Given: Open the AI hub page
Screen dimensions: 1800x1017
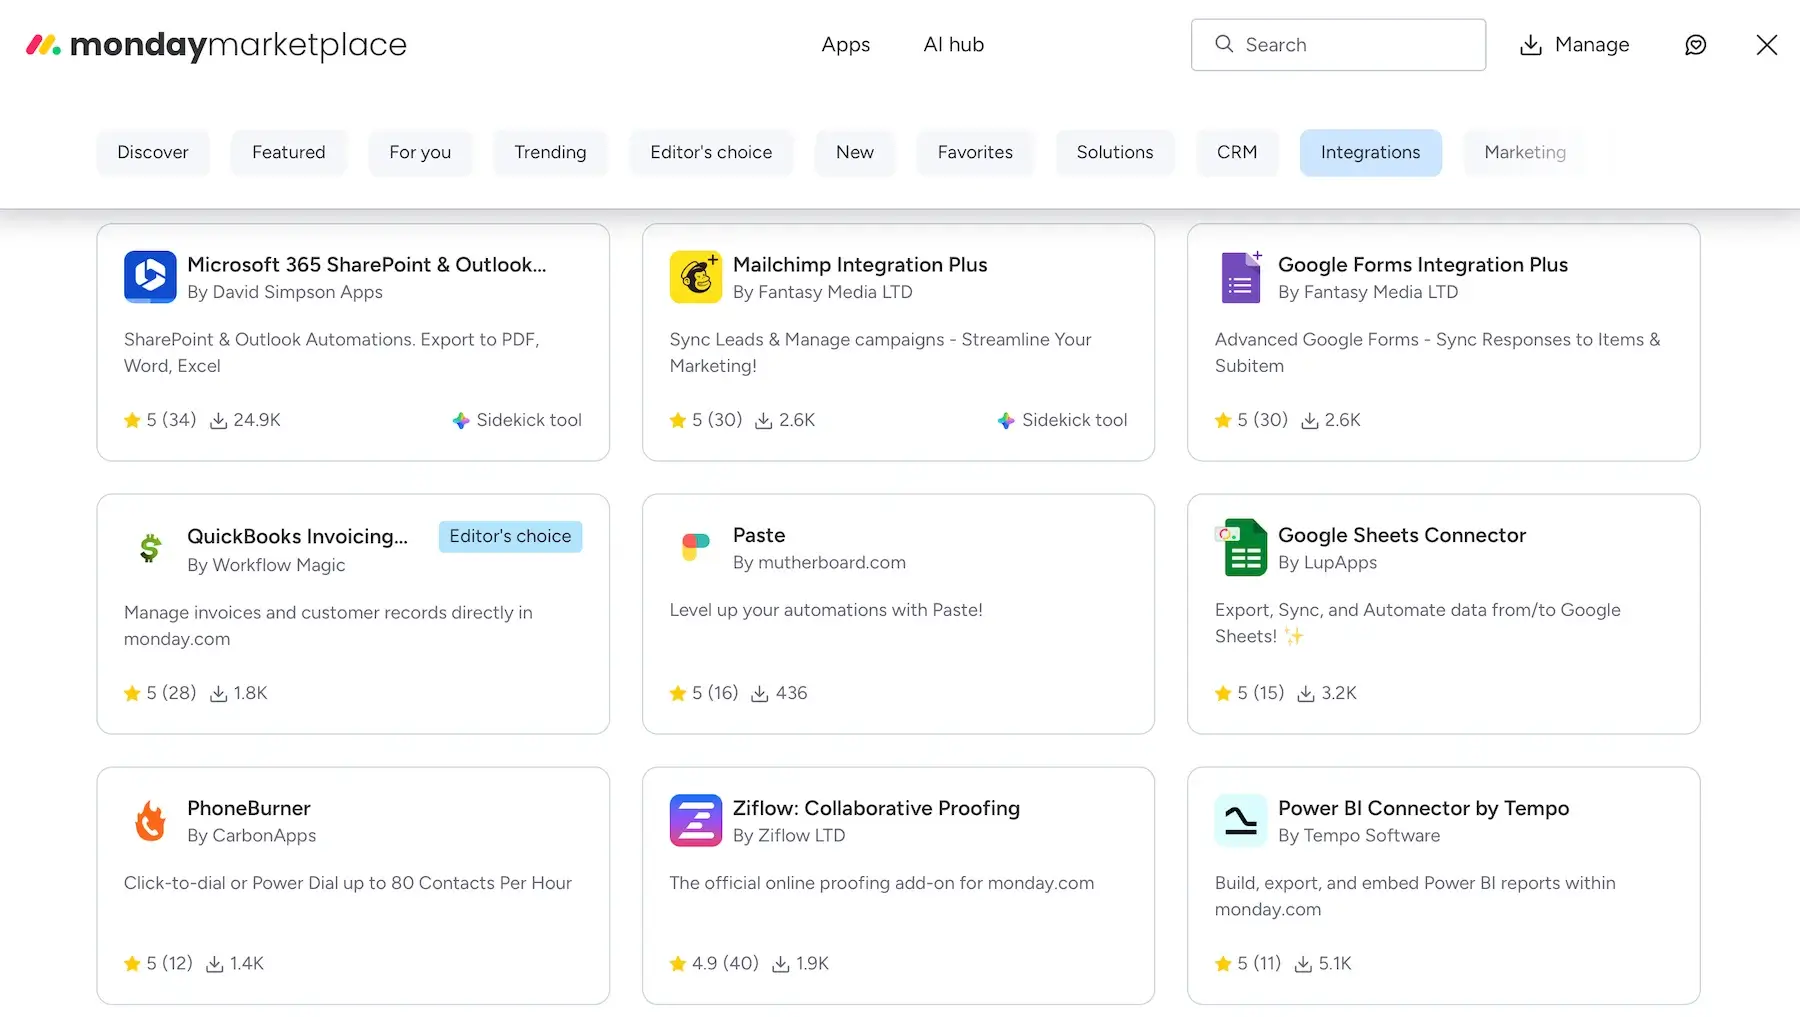Looking at the screenshot, I should pos(954,45).
